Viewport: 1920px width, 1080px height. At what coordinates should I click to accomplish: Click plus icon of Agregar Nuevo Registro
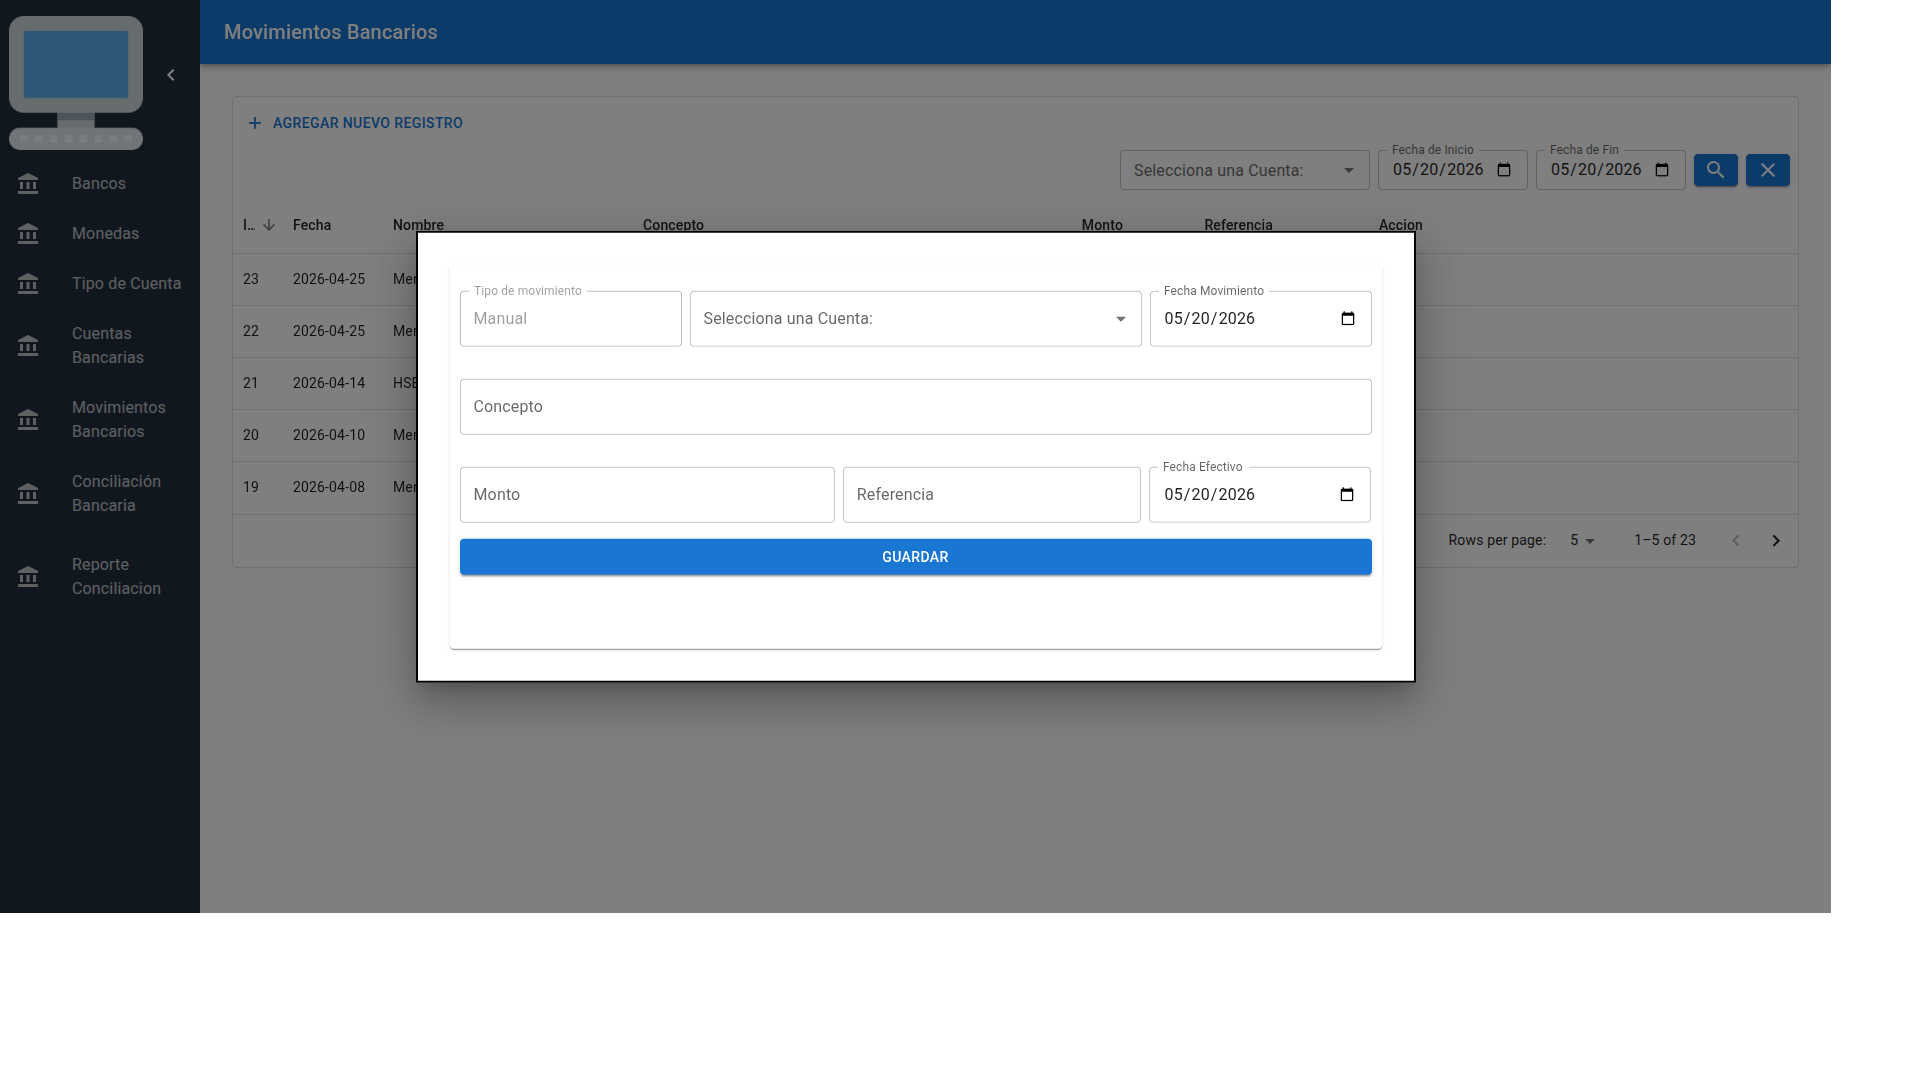[x=255, y=123]
